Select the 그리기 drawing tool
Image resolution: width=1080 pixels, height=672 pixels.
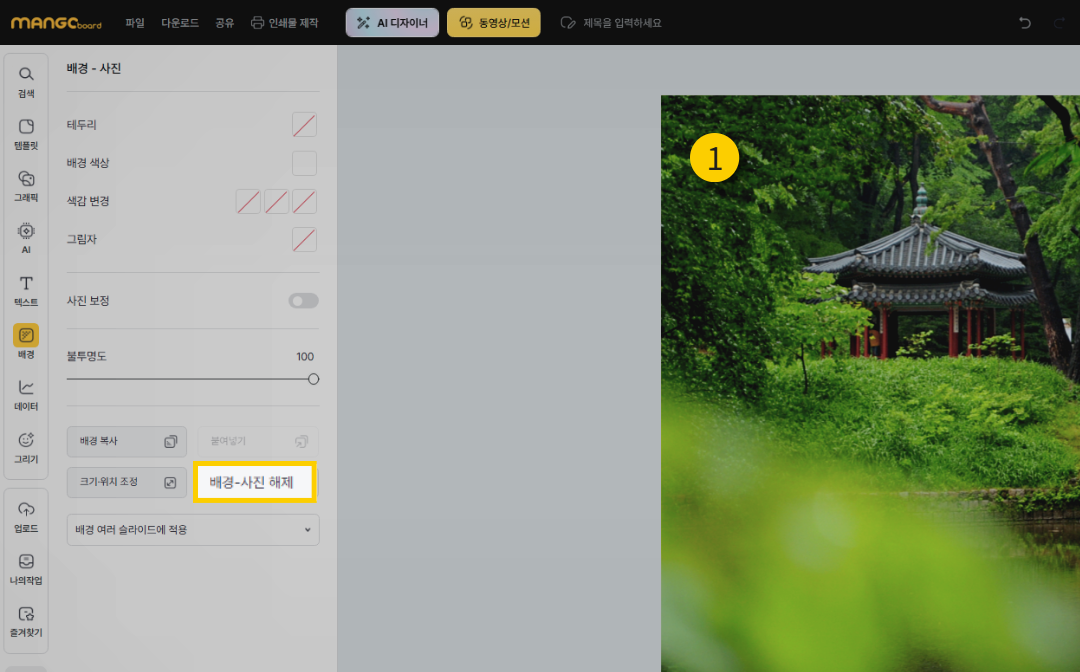pos(26,446)
